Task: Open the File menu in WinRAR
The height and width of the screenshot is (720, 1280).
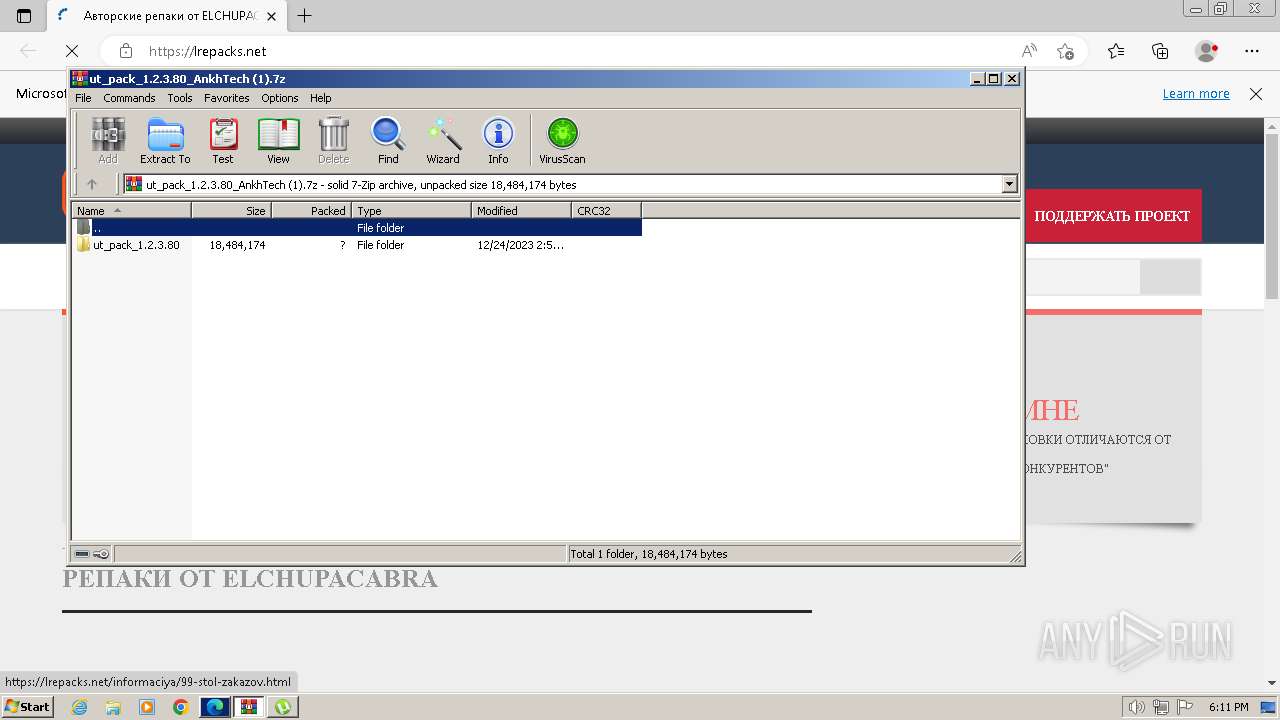Action: point(83,98)
